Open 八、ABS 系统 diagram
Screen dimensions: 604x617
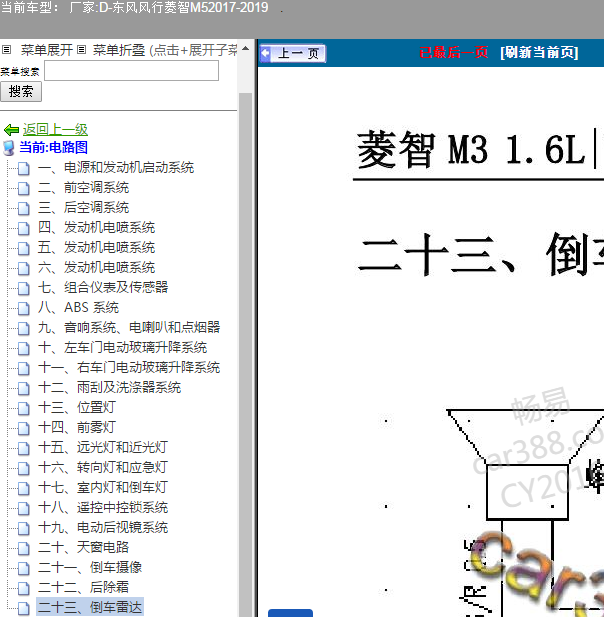78,307
